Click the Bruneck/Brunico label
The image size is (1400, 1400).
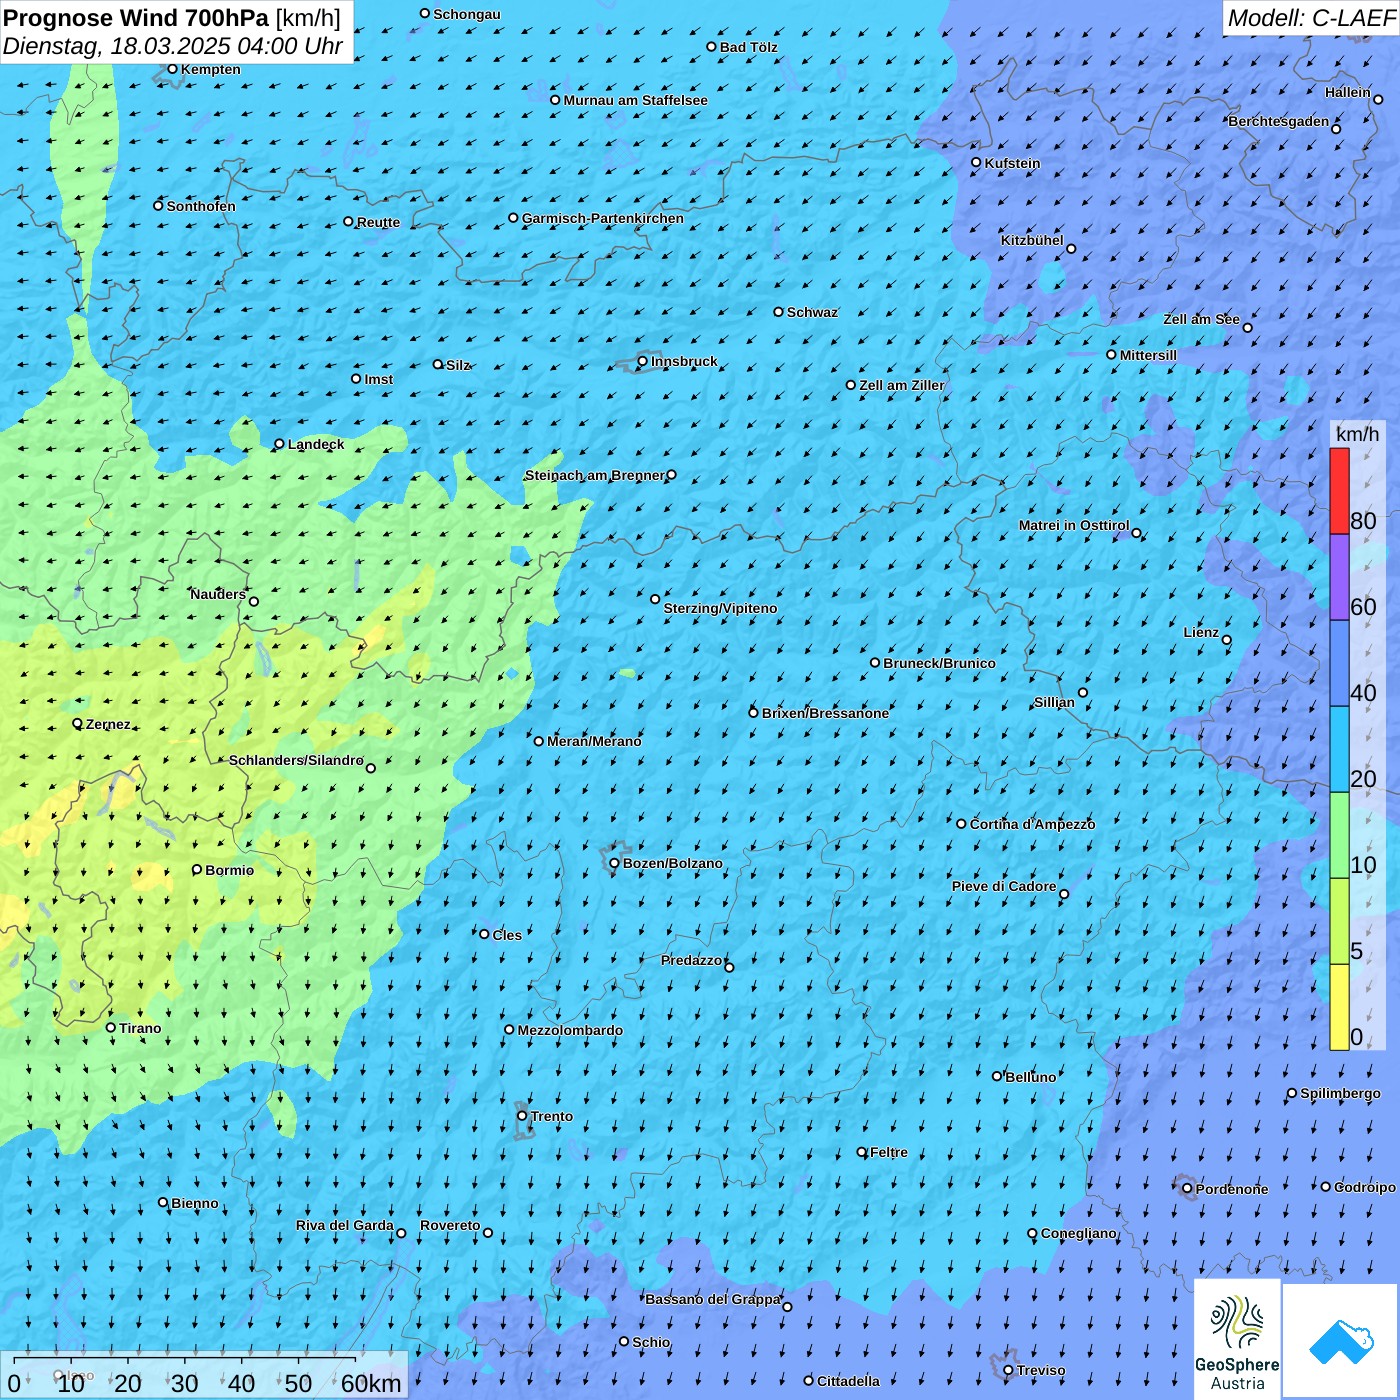click(939, 663)
